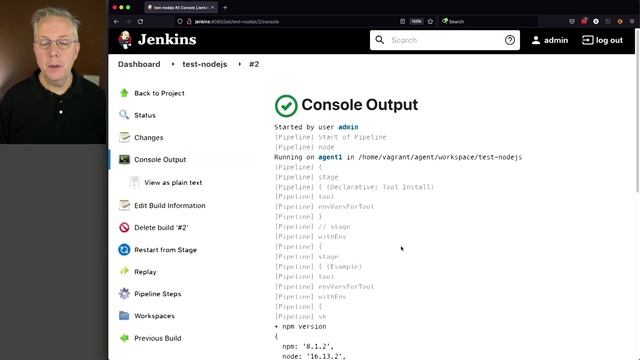The image size is (640, 360).
Task: Click the log out button
Action: coord(602,40)
